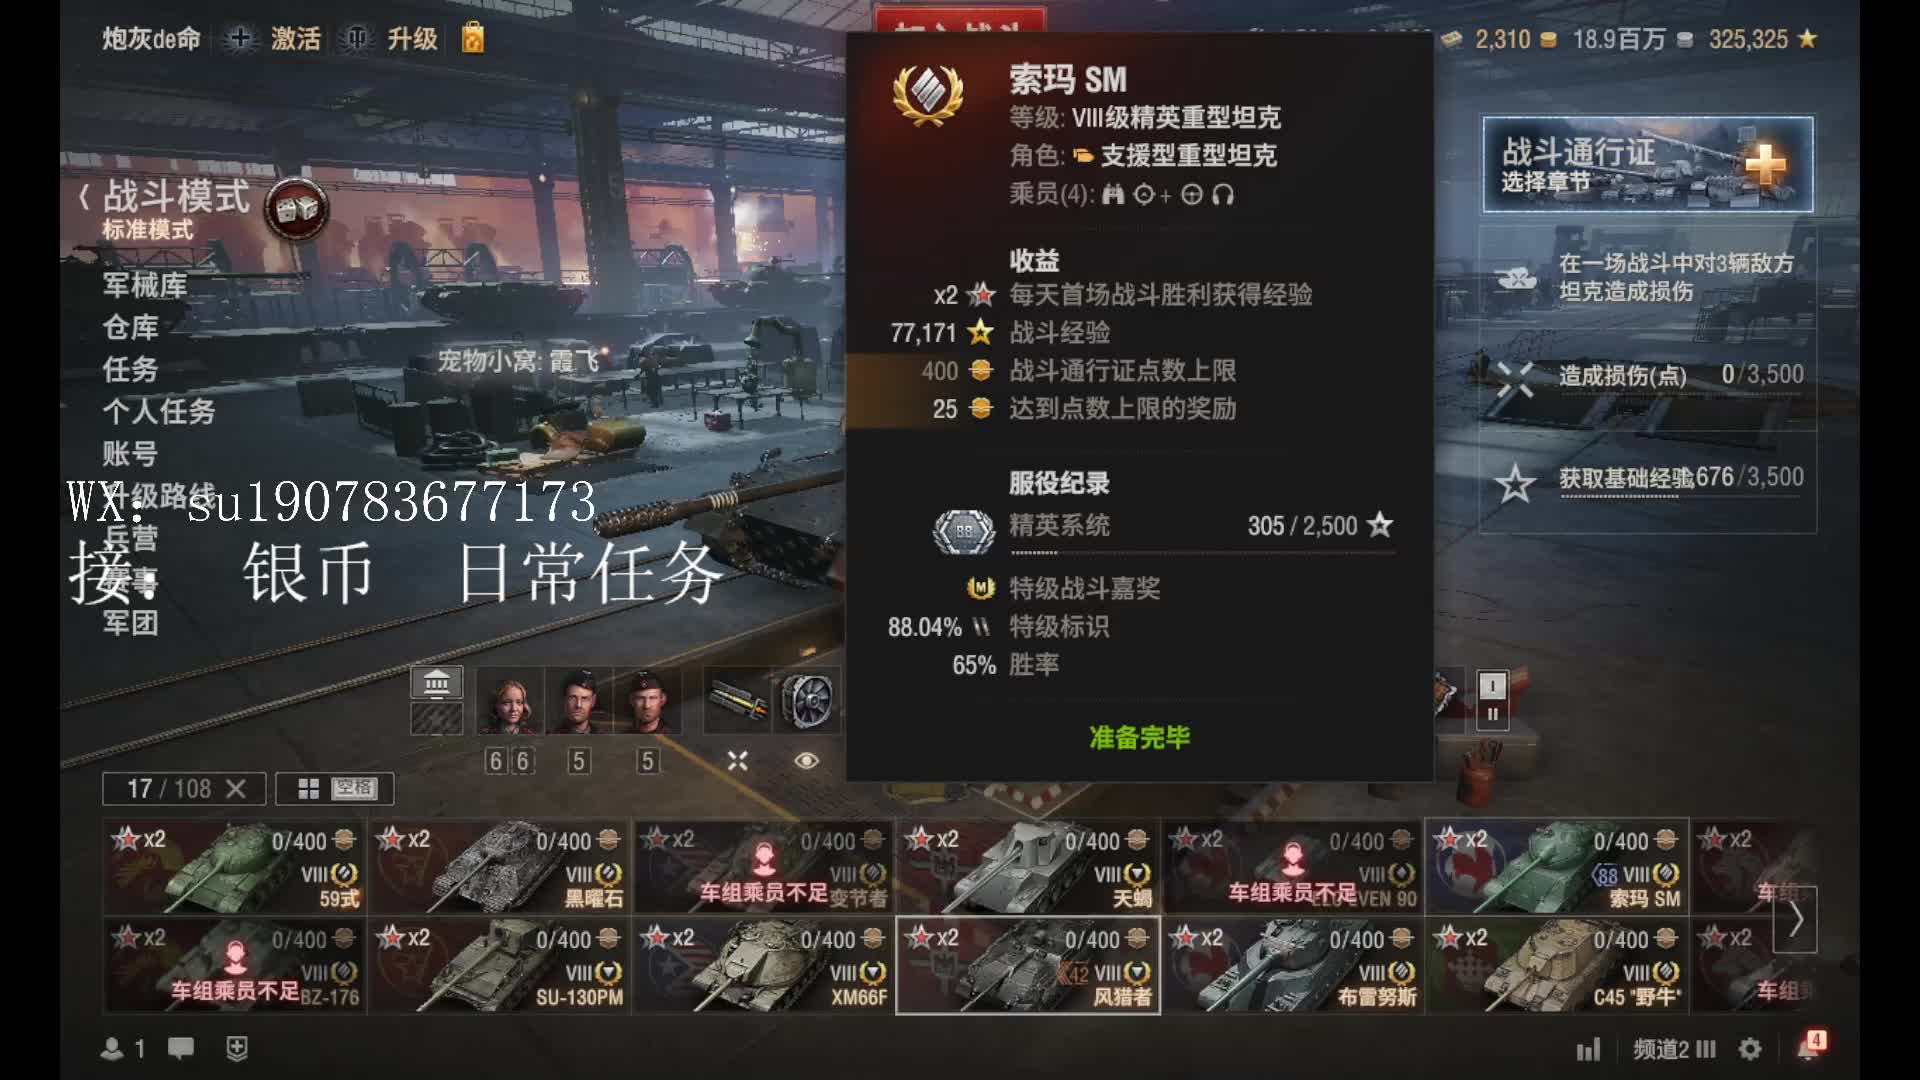The height and width of the screenshot is (1080, 1920).
Task: Collapse battle mode with left chevron
Action: tap(84, 197)
